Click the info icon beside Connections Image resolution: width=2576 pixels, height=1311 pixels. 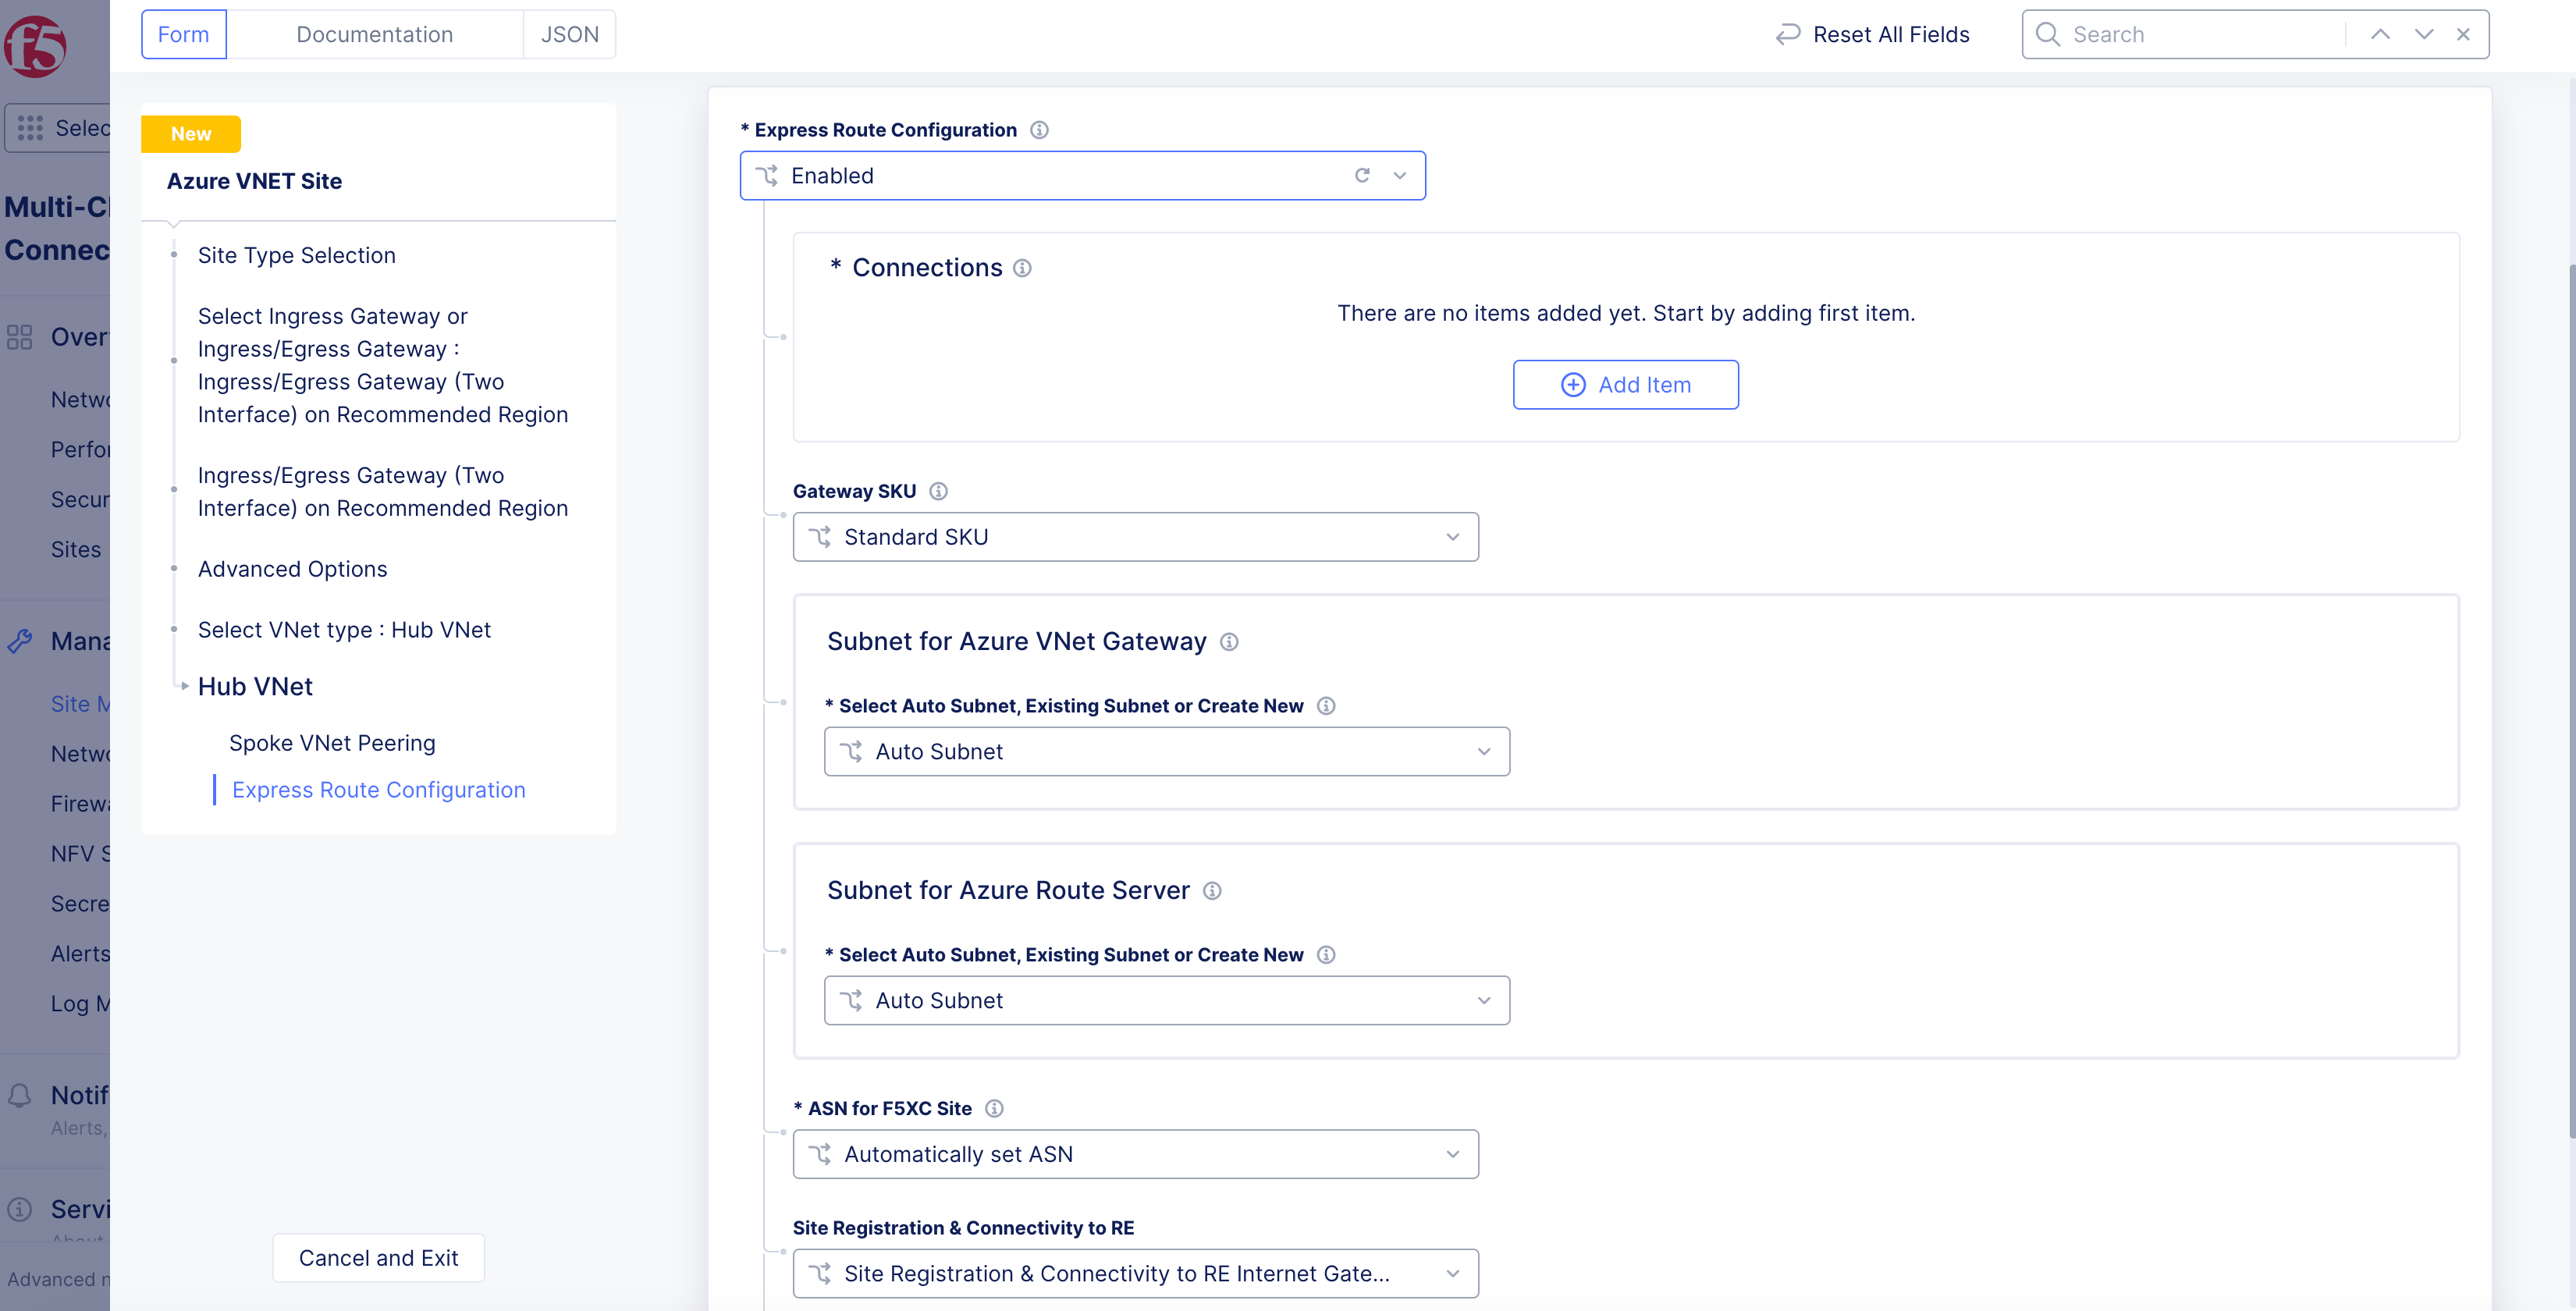(1022, 268)
